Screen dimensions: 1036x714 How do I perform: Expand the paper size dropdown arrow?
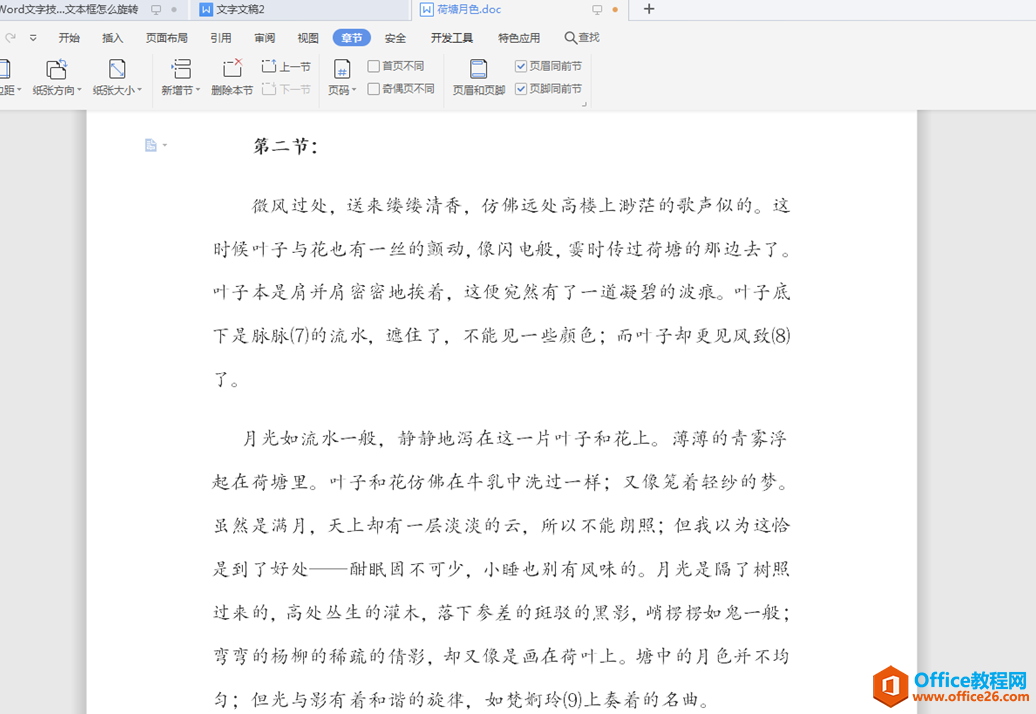(x=139, y=90)
